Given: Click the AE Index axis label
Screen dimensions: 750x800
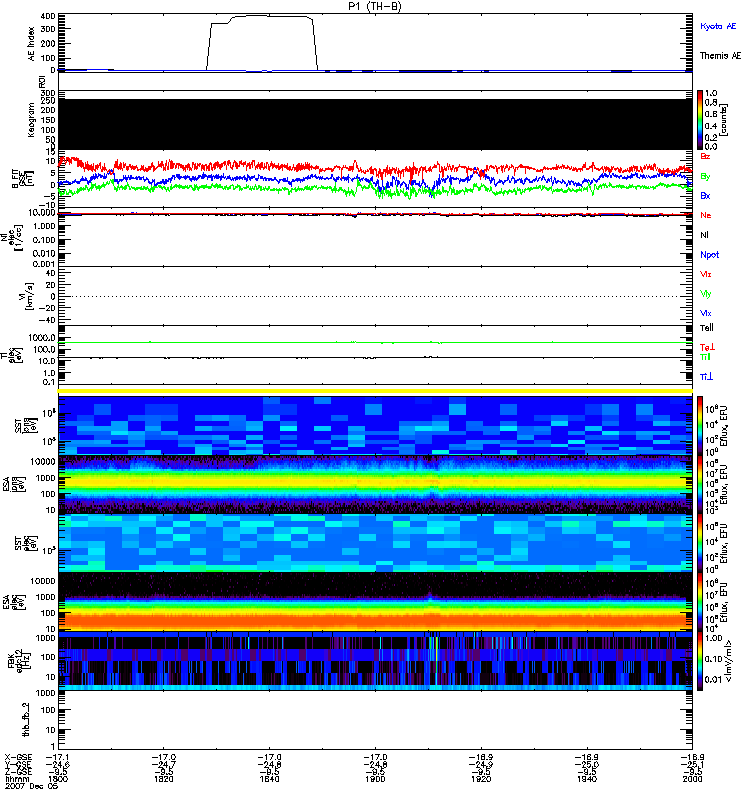Looking at the screenshot, I should 31,44.
